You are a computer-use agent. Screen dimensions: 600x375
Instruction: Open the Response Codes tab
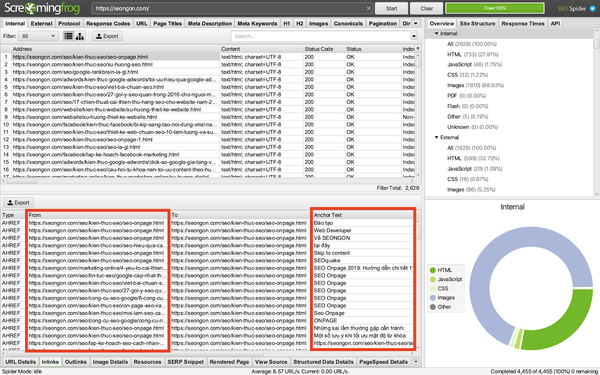(108, 23)
